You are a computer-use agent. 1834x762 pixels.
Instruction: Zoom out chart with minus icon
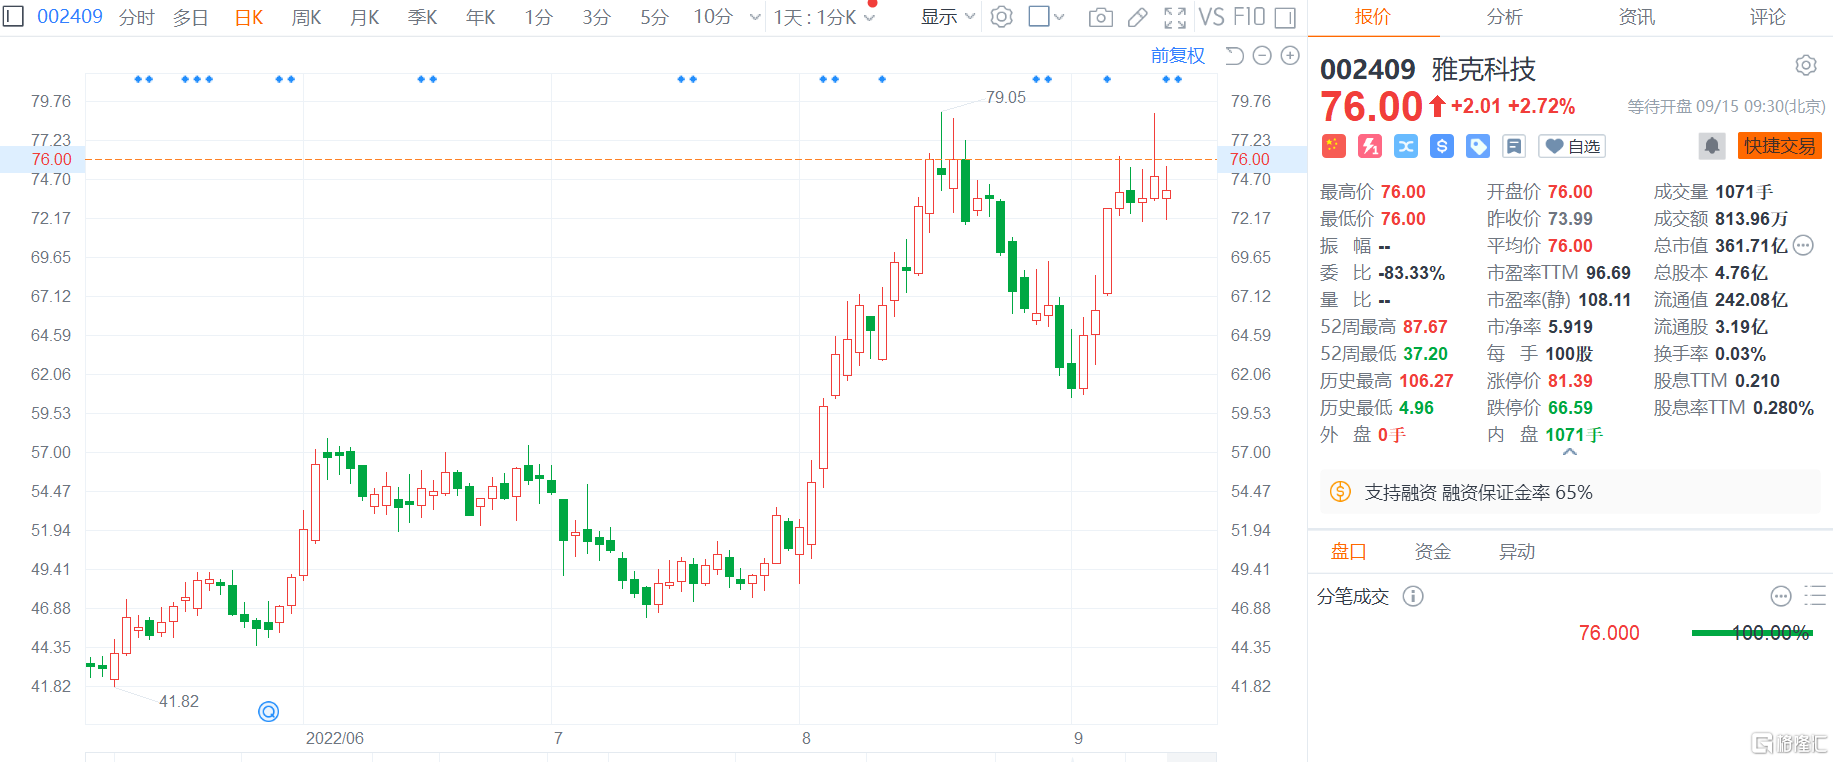pos(1262,55)
